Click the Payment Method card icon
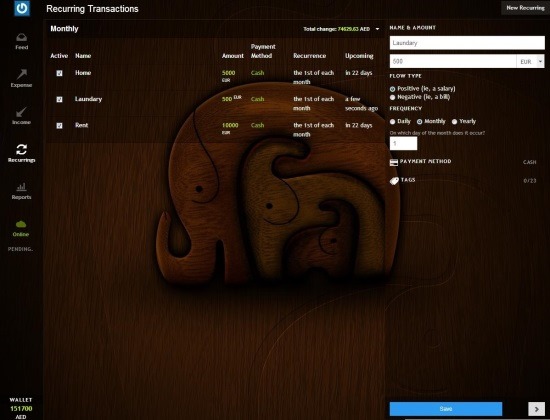550x420 pixels. tap(394, 162)
